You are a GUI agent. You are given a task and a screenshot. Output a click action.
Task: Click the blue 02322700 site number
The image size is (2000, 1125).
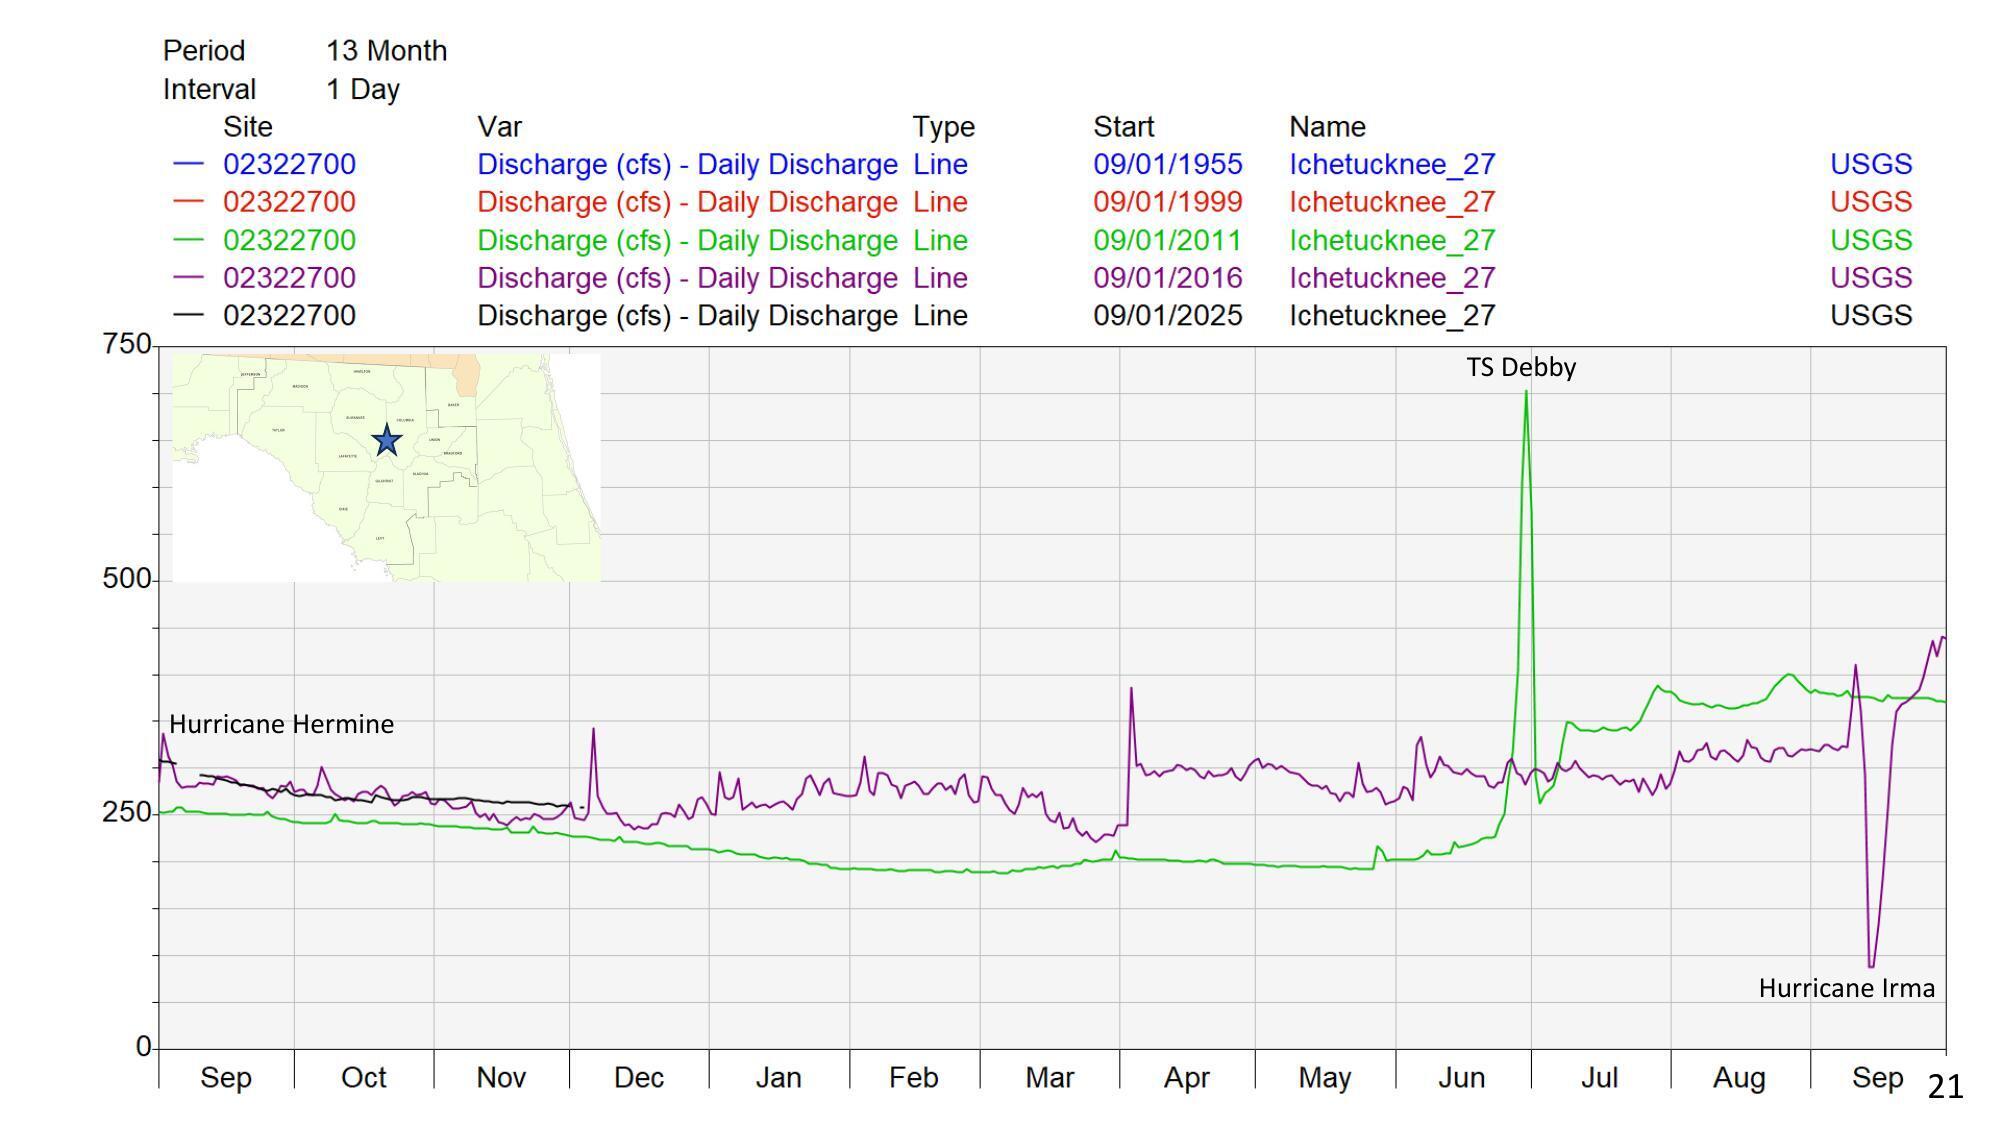pyautogui.click(x=289, y=164)
